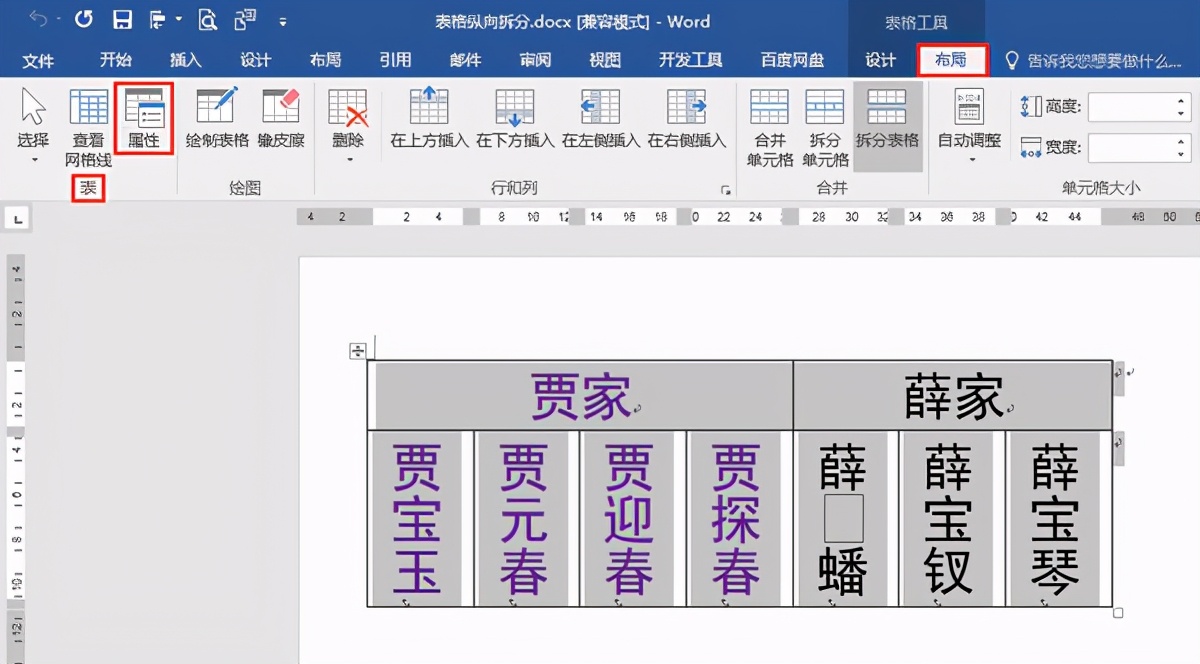Switch to the Insert (插入) ribbon tab
Image resolution: width=1200 pixels, height=664 pixels.
pyautogui.click(x=185, y=61)
